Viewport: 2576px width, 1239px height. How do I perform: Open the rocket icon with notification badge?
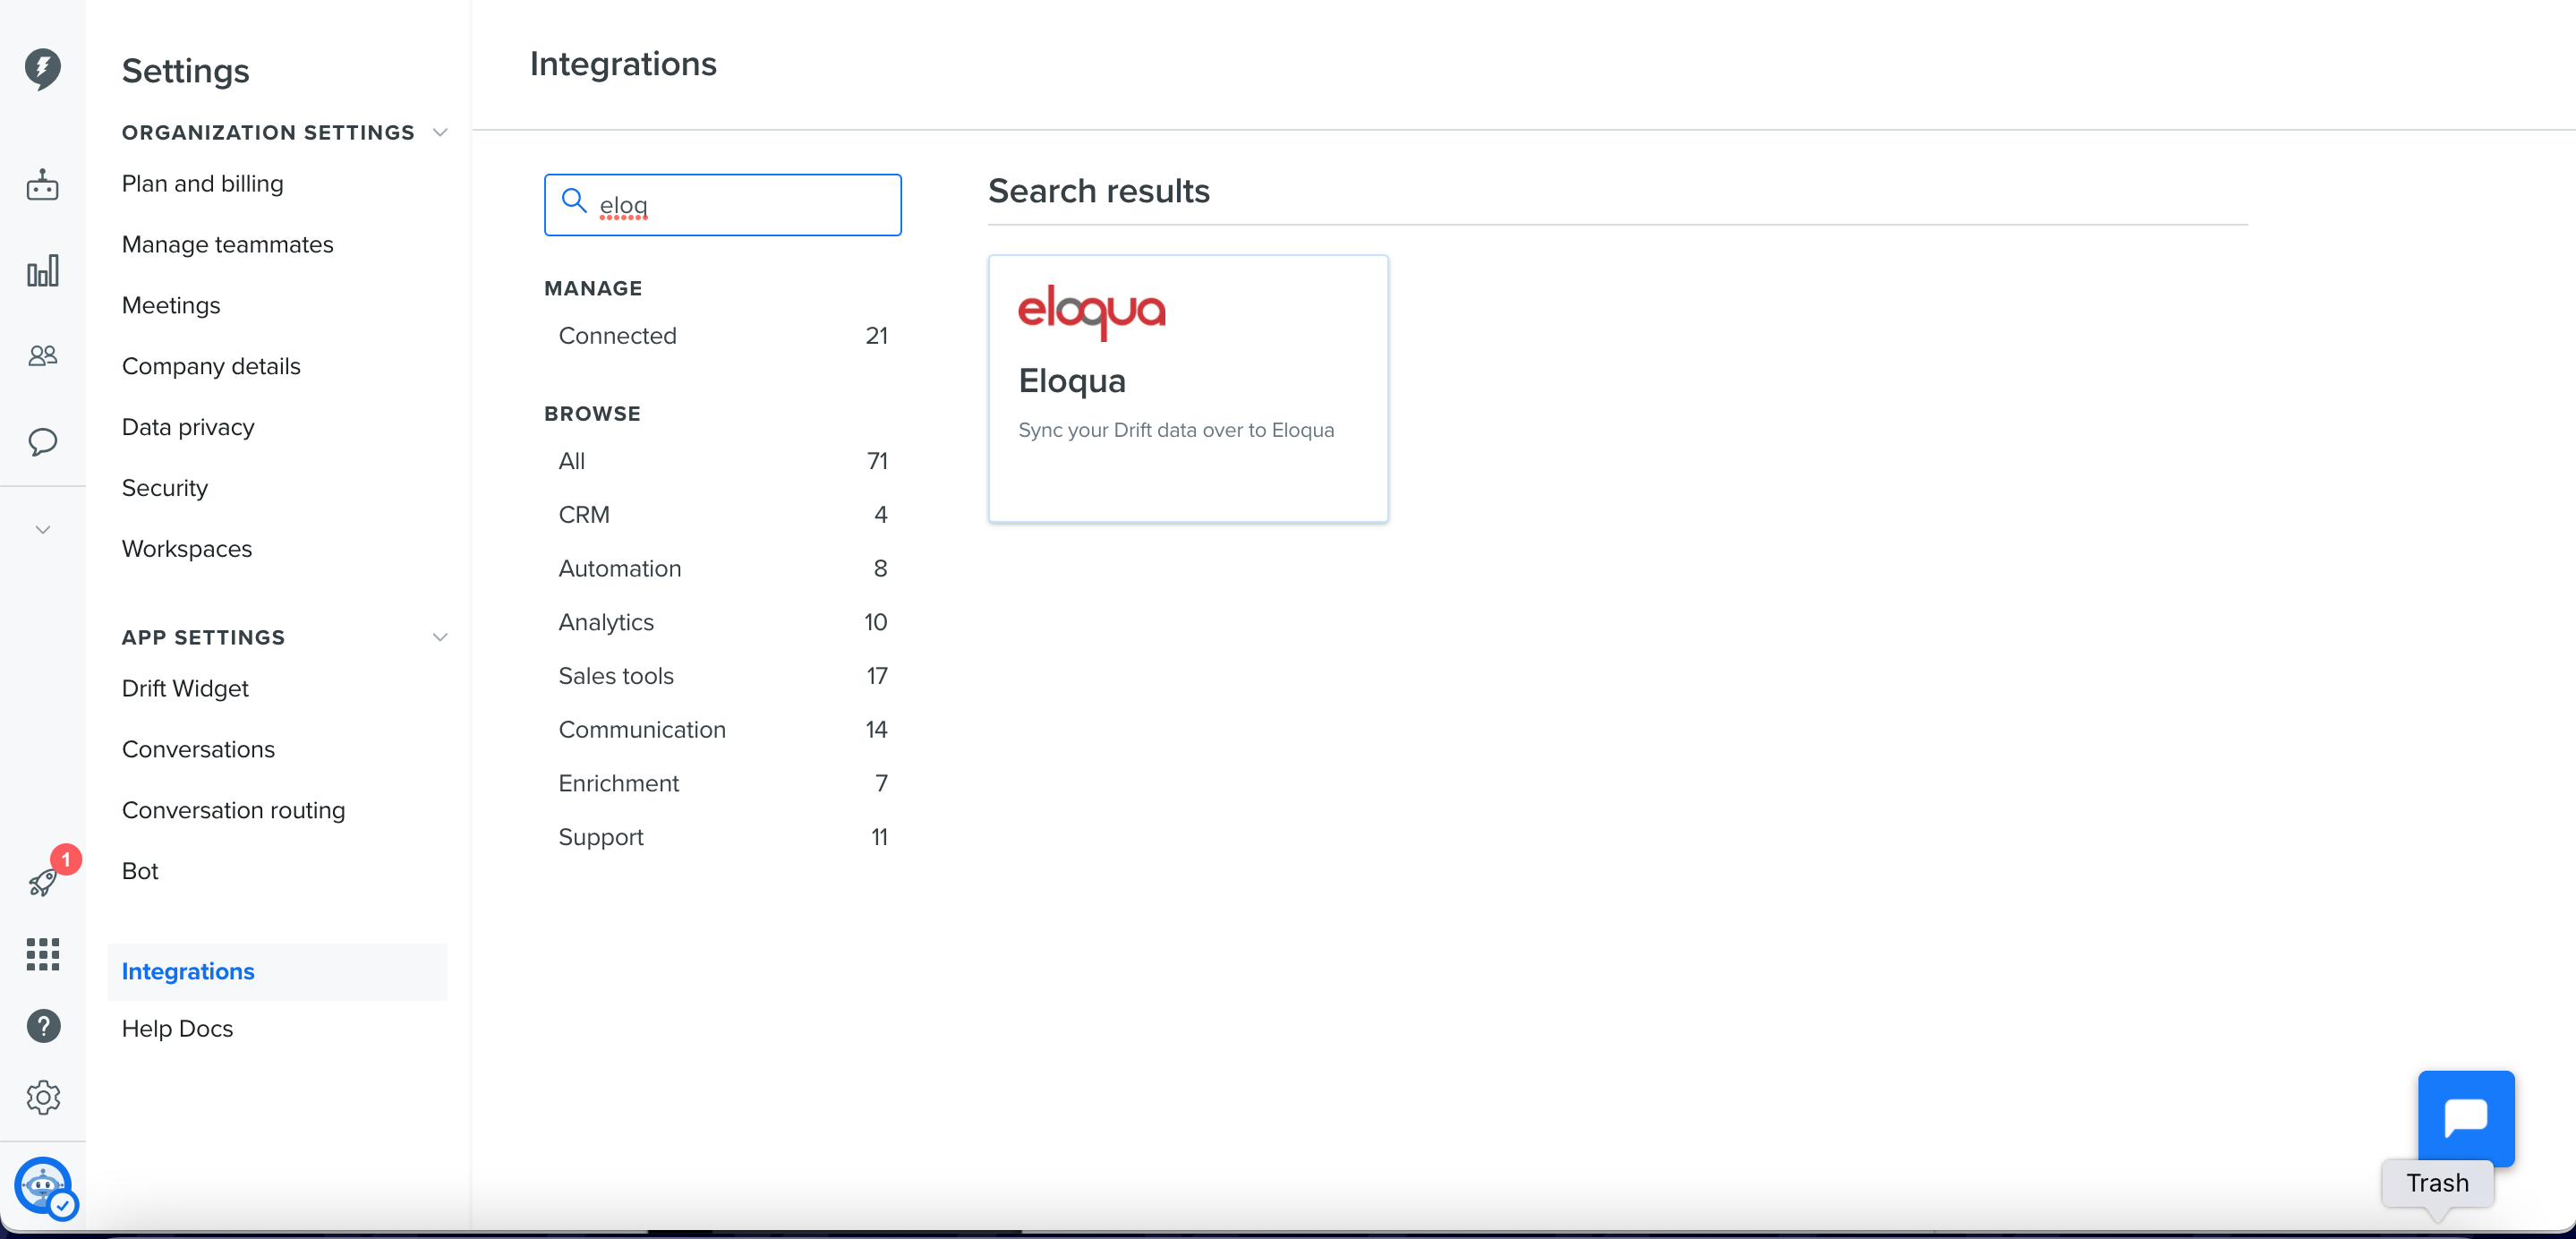click(x=44, y=880)
